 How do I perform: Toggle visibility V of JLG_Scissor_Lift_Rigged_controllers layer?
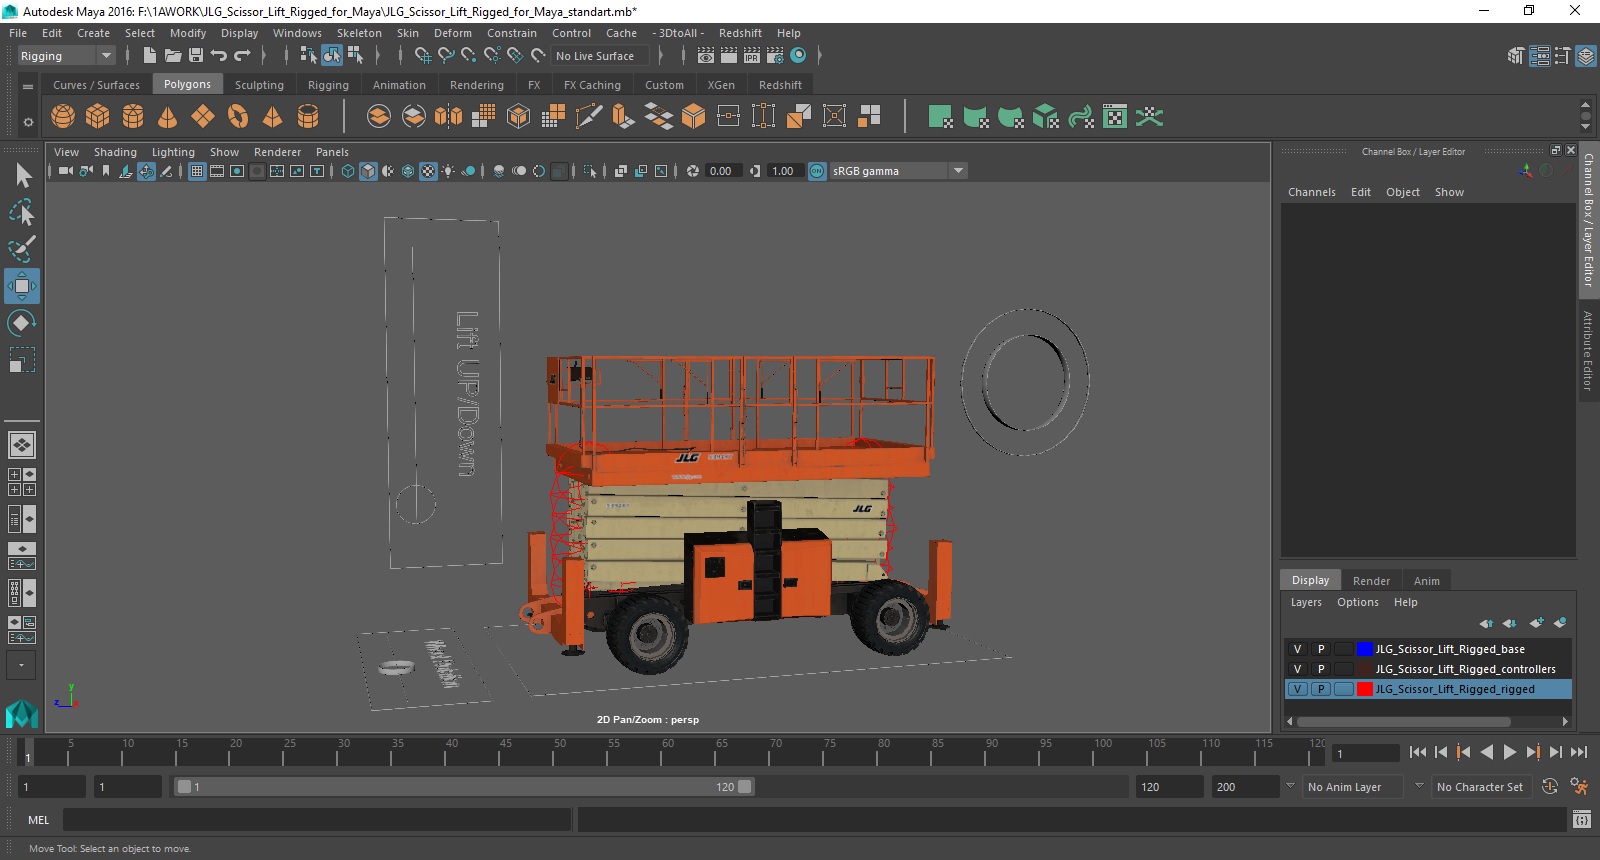tap(1298, 669)
